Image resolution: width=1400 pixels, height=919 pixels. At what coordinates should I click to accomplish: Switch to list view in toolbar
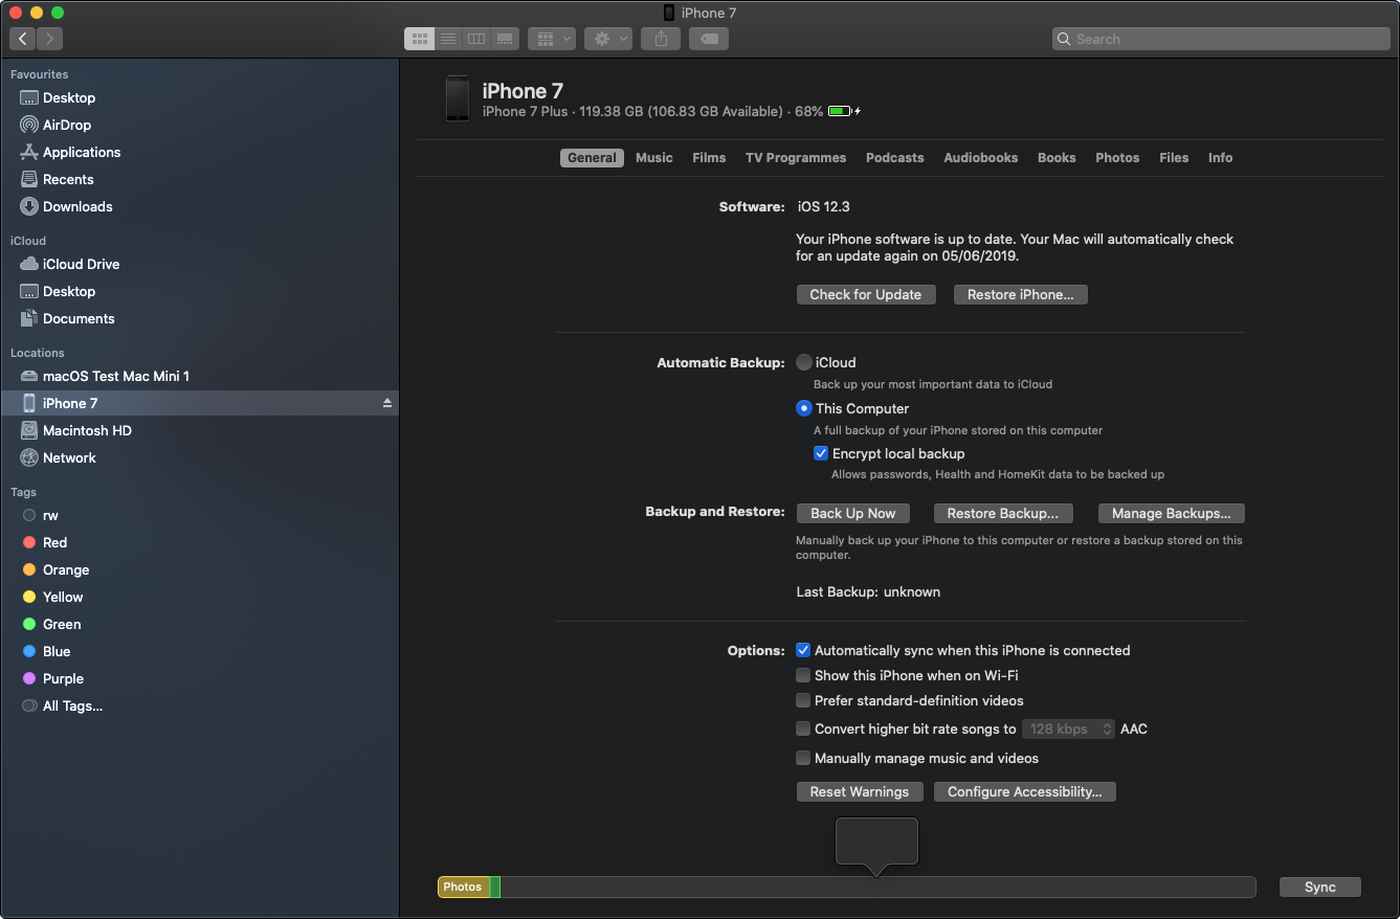pos(448,39)
